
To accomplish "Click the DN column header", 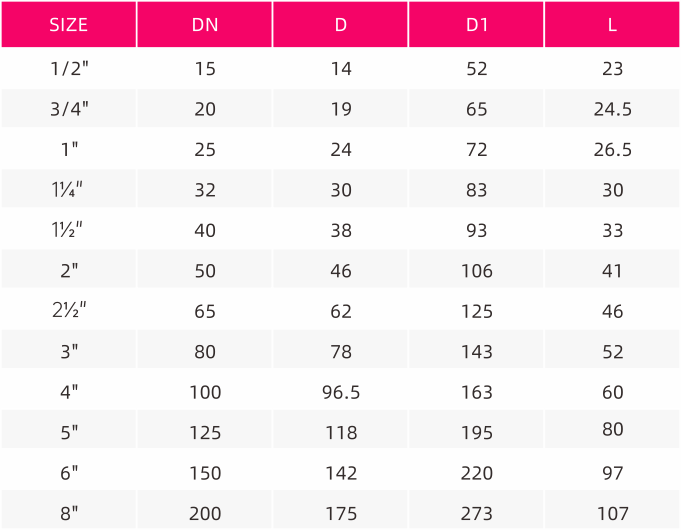I will 205,25.
